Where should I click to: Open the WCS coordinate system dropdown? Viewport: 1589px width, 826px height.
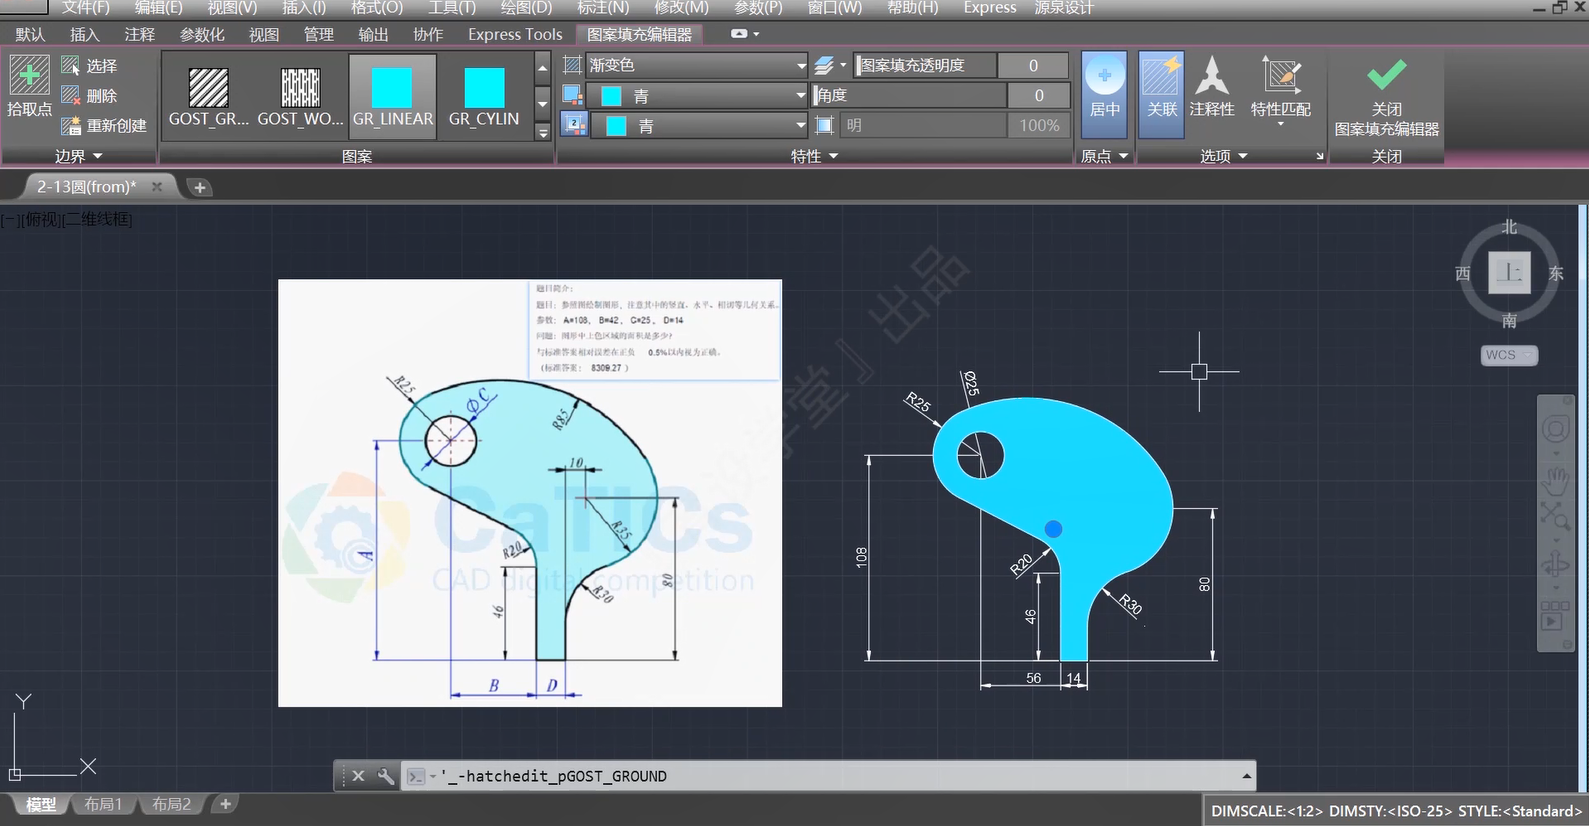[x=1508, y=355]
